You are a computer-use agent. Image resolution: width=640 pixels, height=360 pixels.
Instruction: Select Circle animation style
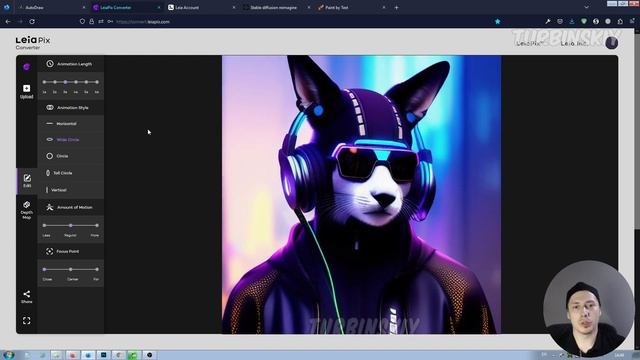[71, 156]
